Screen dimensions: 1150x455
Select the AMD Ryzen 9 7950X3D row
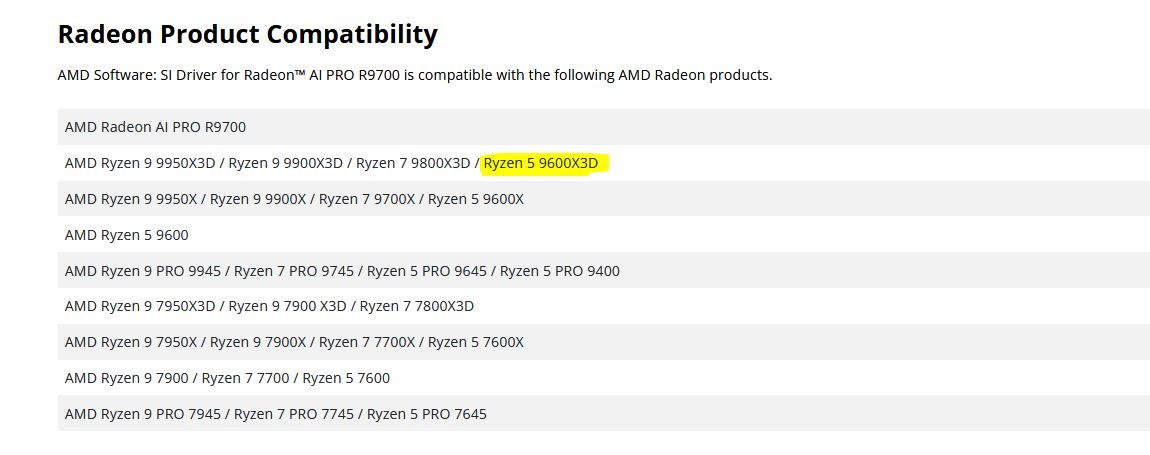click(604, 307)
